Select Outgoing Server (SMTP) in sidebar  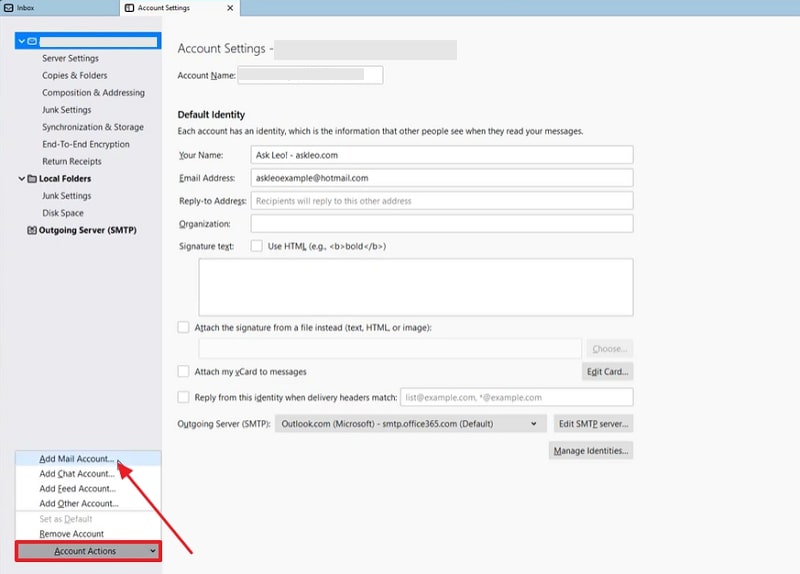click(88, 230)
